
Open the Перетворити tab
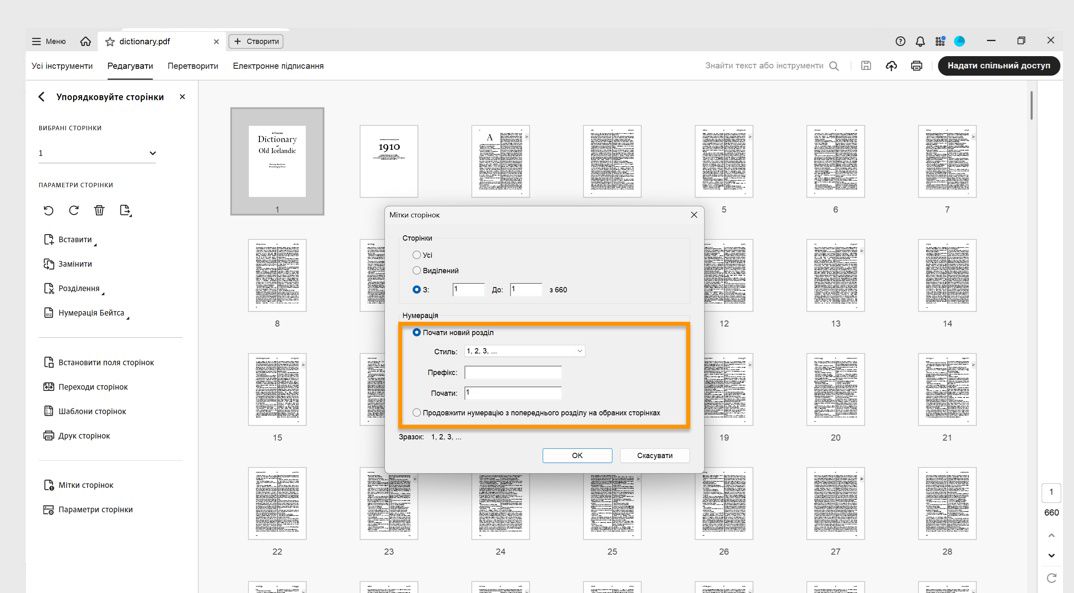[x=192, y=66]
